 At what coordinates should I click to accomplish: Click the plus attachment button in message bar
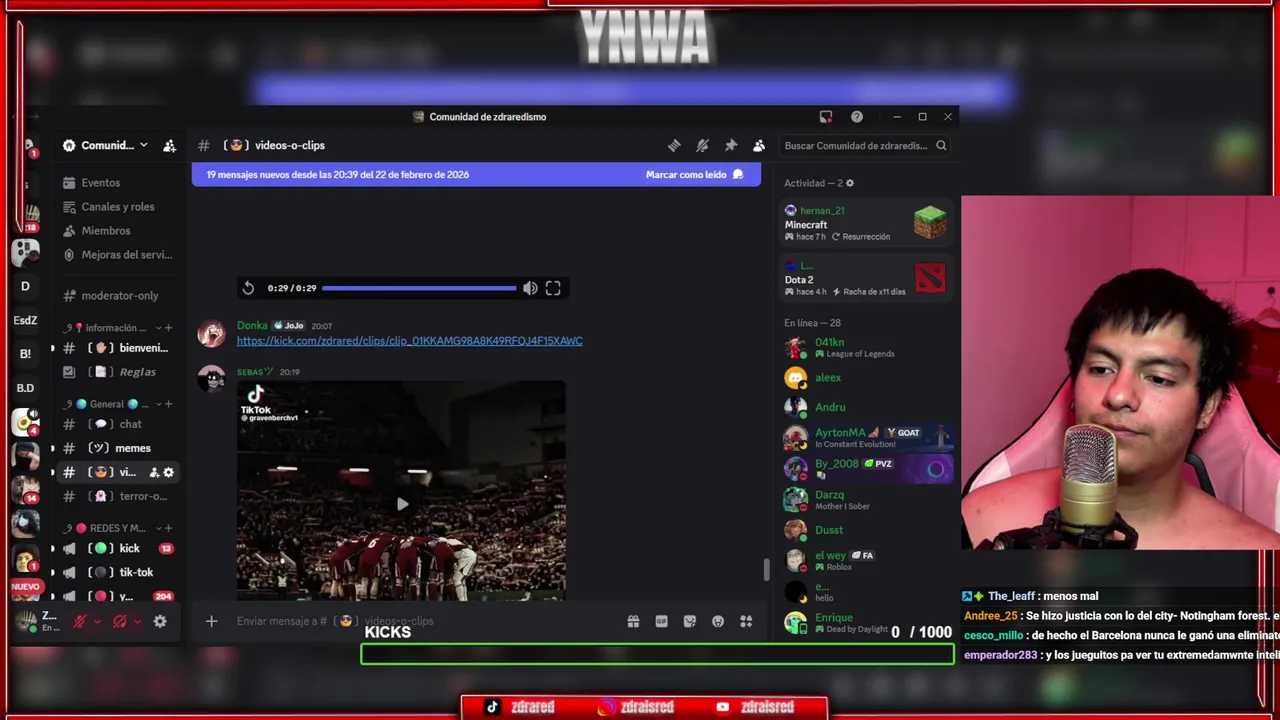pyautogui.click(x=211, y=621)
